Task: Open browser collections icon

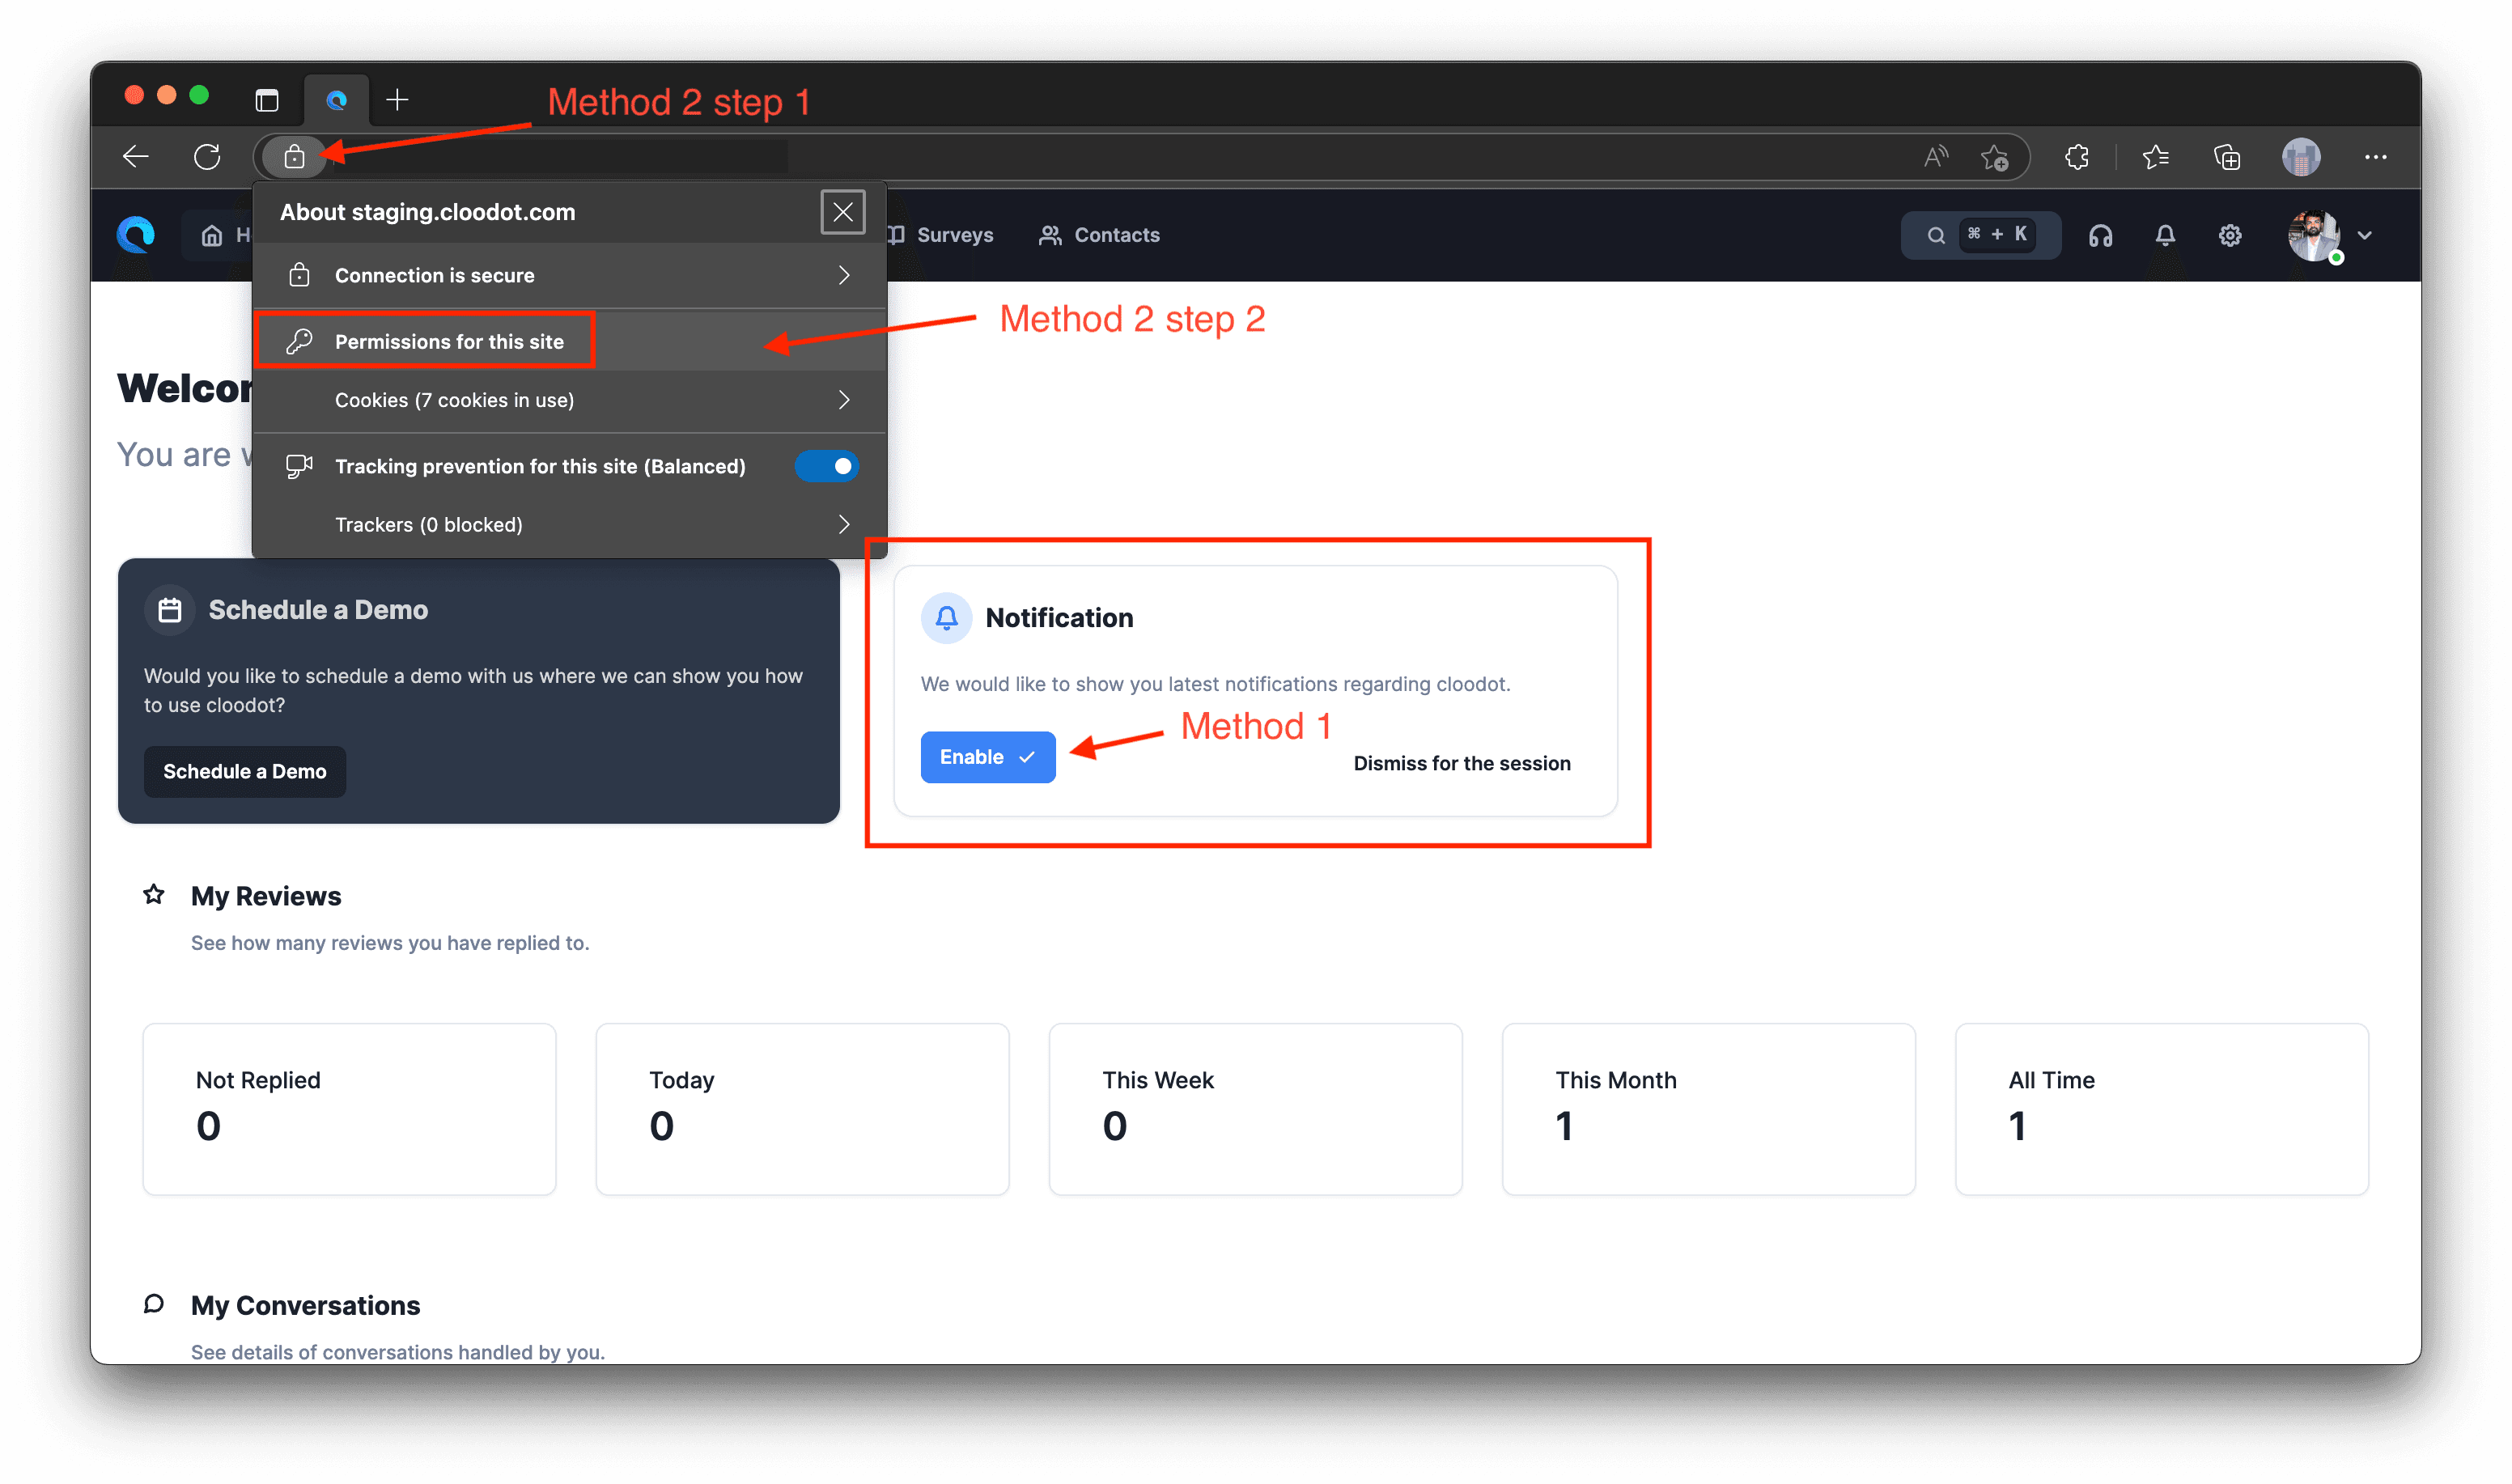Action: (x=2227, y=157)
